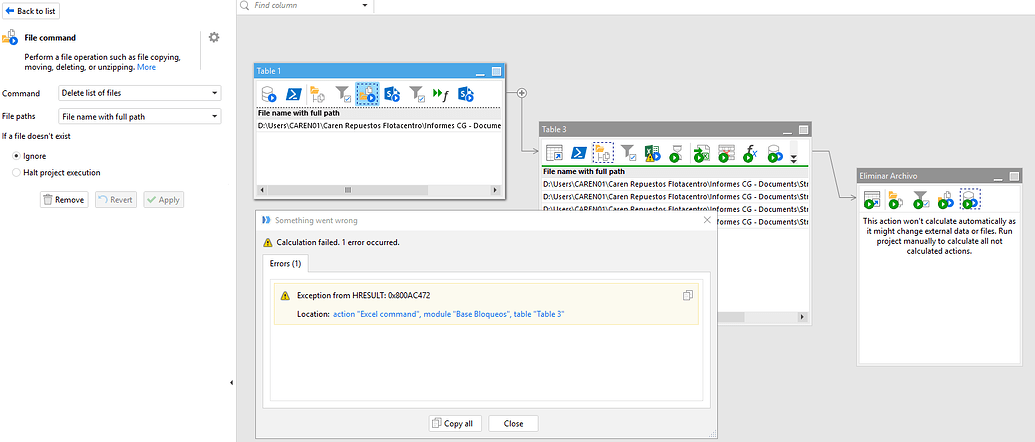Select Export to Excel action in Table 3
1035x442 pixels.
701,154
